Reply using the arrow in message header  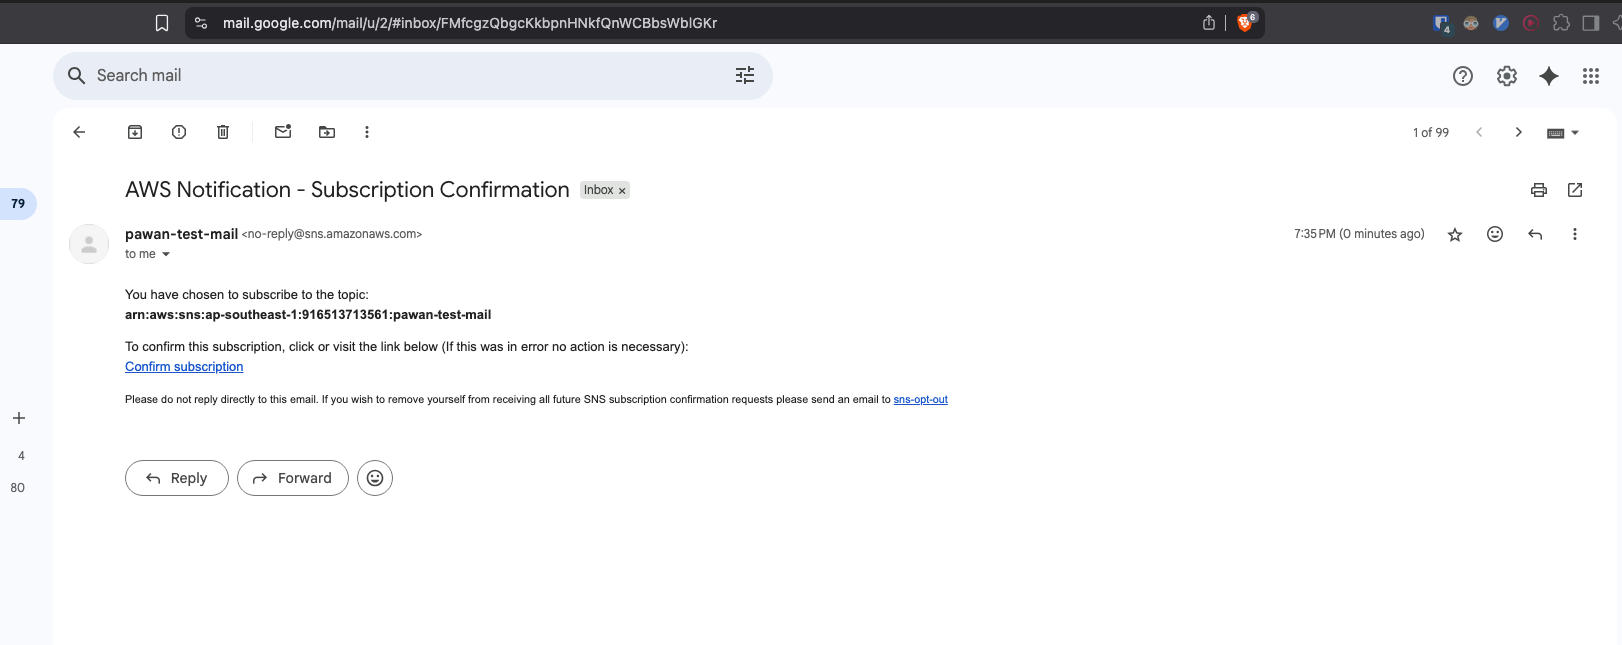[1535, 234]
